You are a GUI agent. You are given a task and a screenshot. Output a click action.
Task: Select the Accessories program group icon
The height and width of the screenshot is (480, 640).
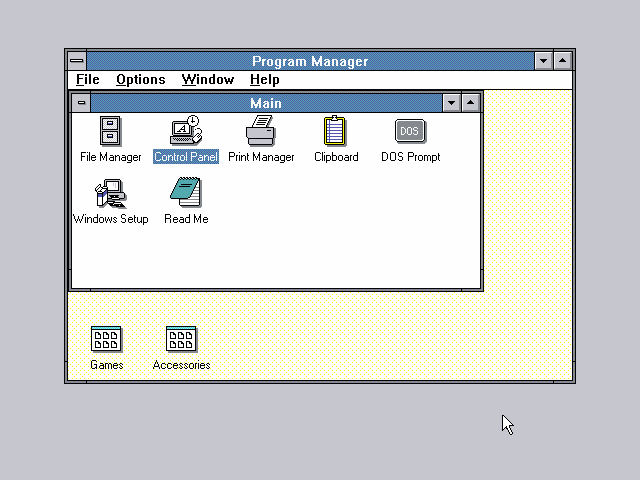coord(181,340)
